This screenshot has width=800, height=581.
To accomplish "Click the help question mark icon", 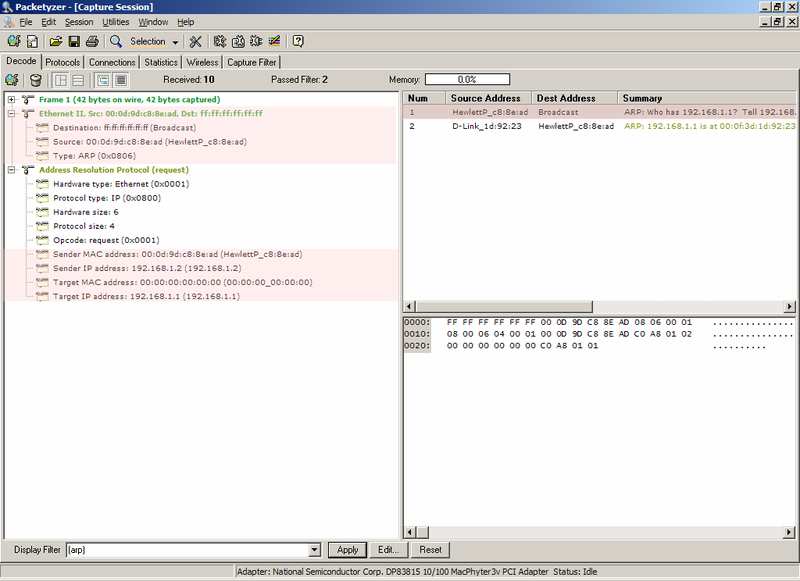I will click(298, 41).
